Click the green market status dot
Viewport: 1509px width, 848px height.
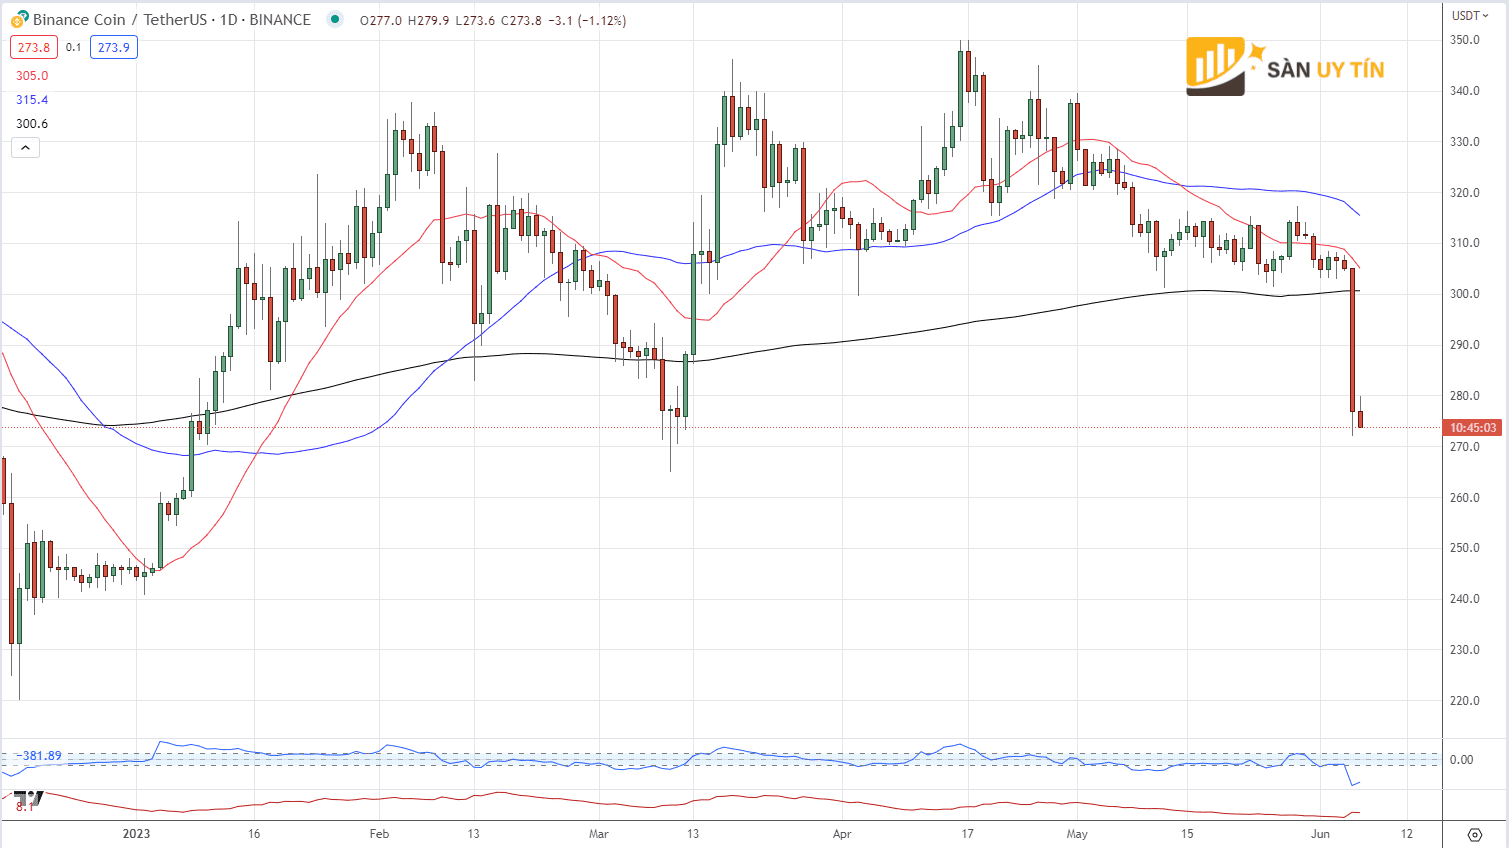pyautogui.click(x=335, y=20)
